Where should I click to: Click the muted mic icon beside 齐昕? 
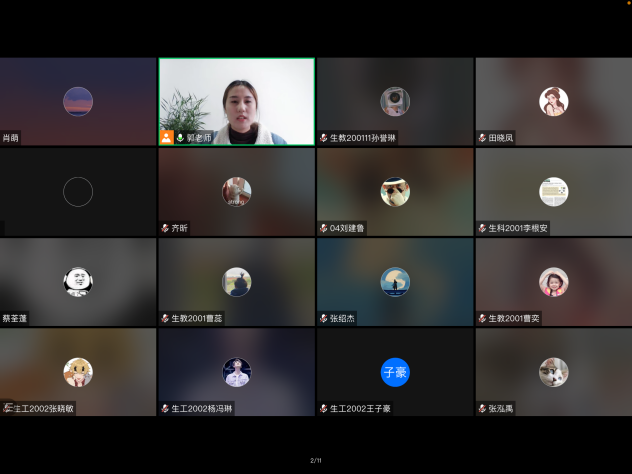point(165,228)
